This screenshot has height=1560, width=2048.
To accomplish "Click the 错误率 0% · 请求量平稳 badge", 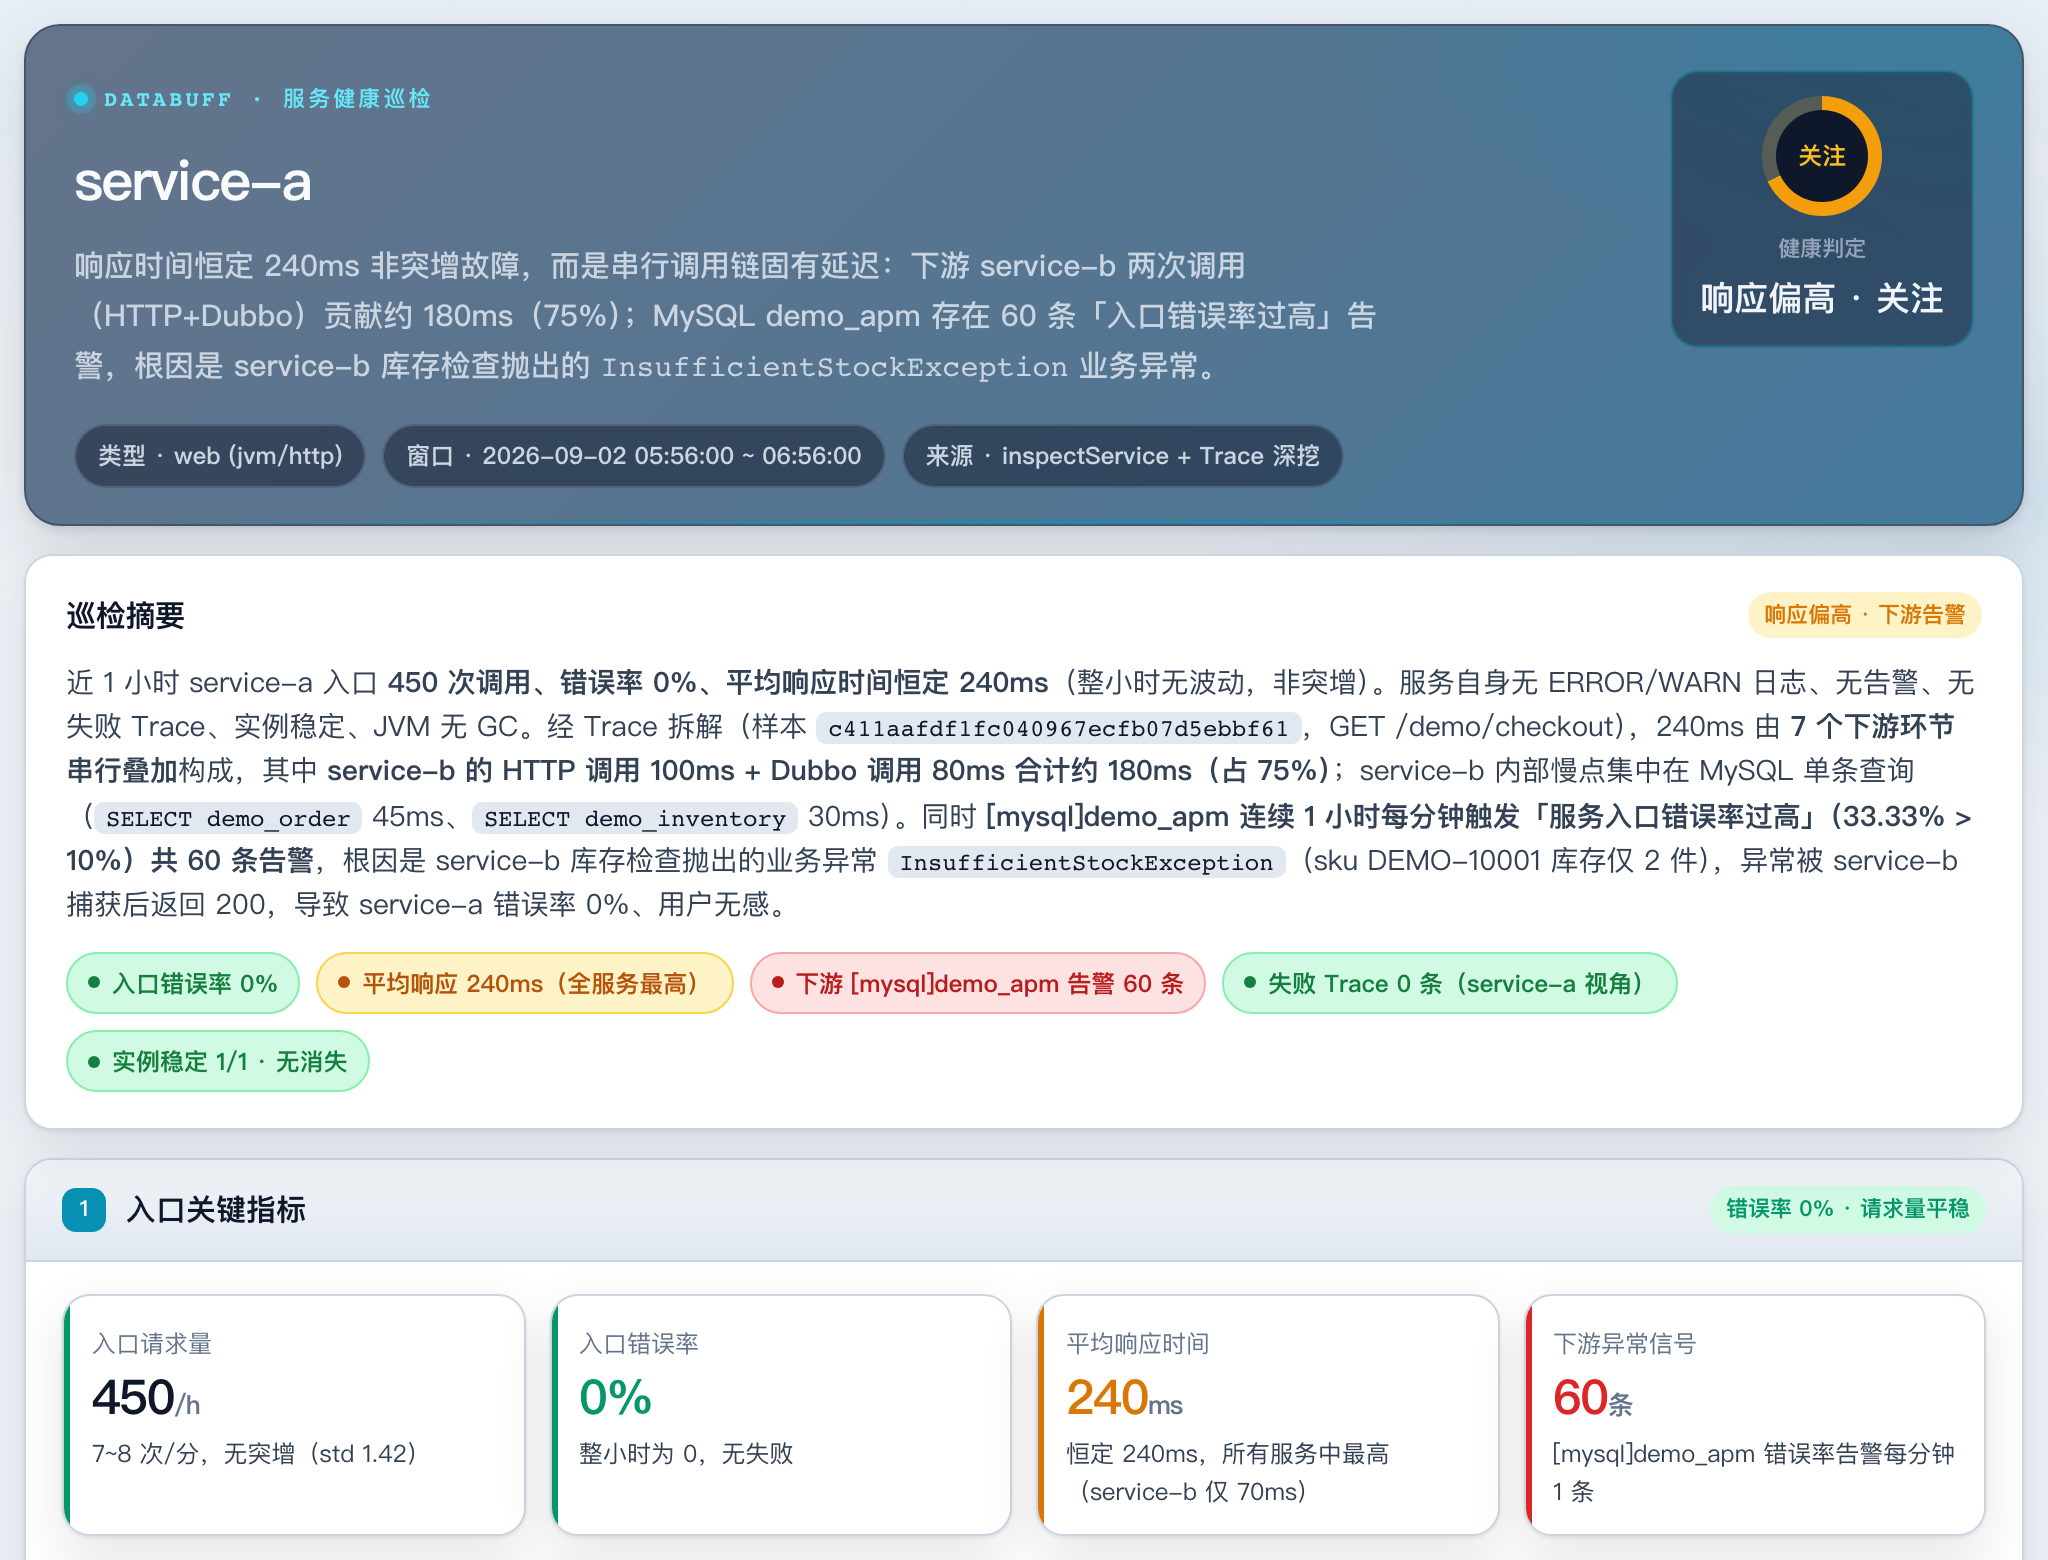I will tap(1847, 1209).
